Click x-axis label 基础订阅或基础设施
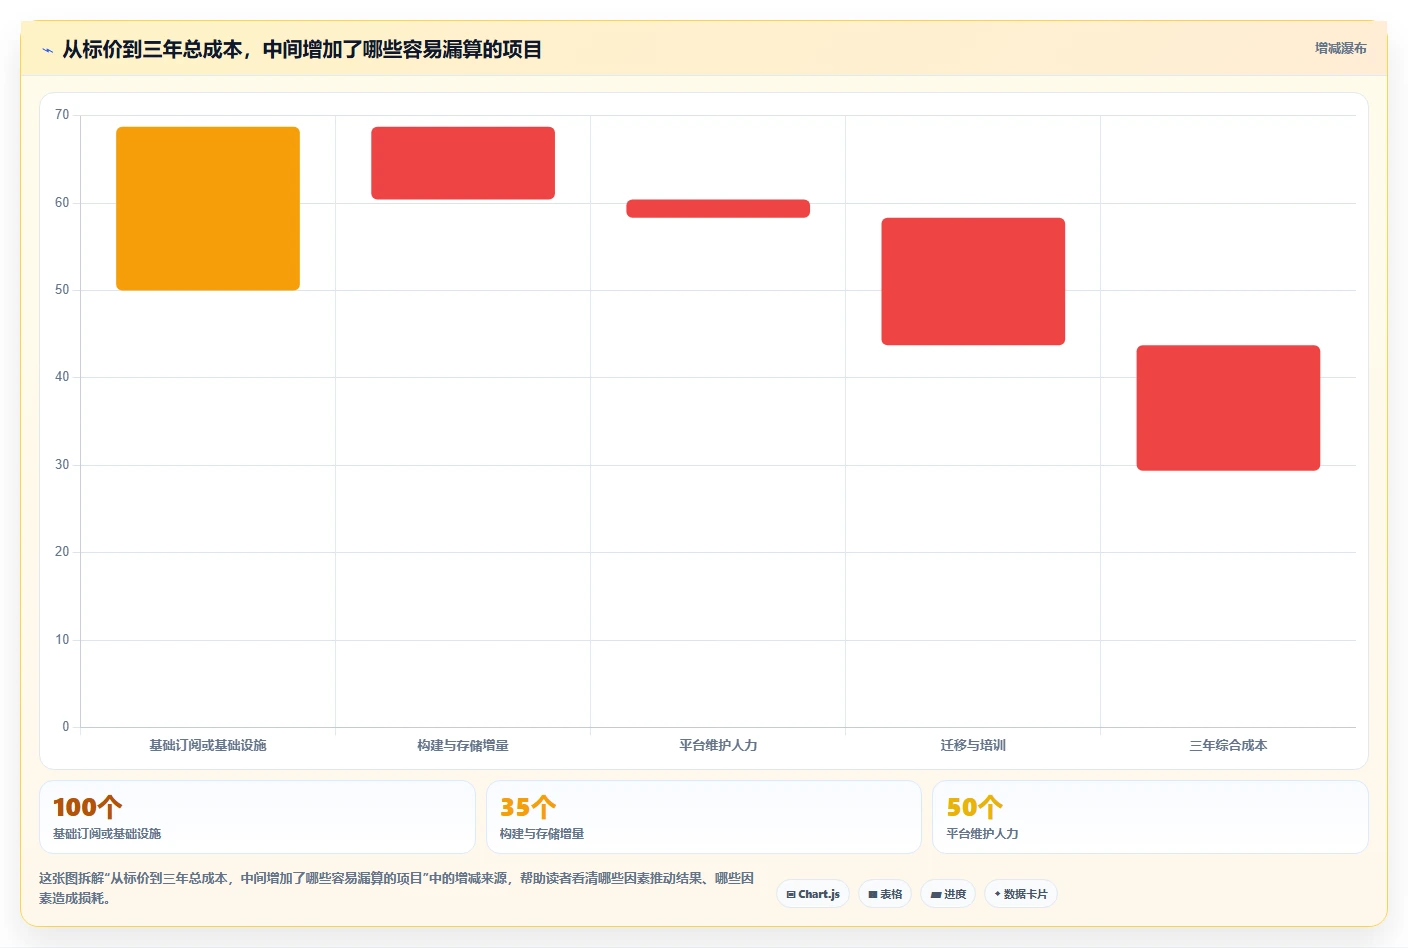Screen dimensions: 1408x948 coord(208,745)
